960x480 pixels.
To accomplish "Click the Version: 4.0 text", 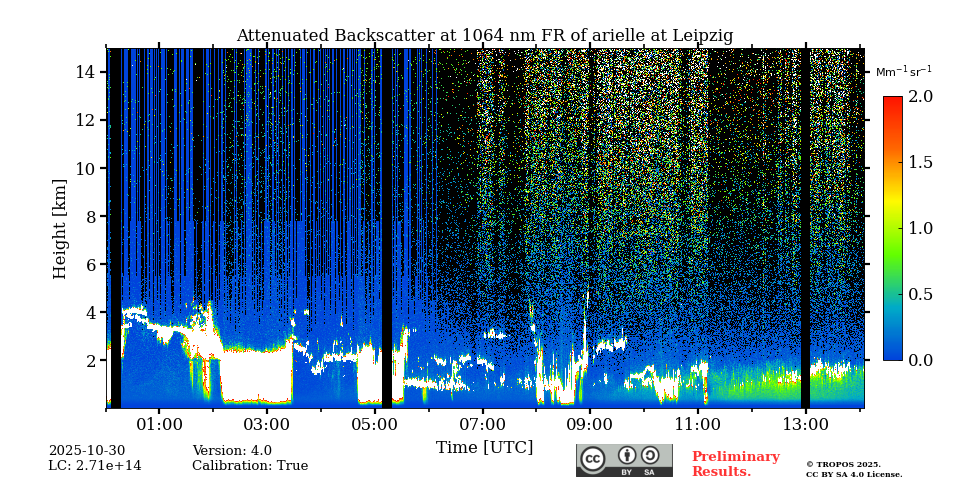I will click(x=232, y=451).
